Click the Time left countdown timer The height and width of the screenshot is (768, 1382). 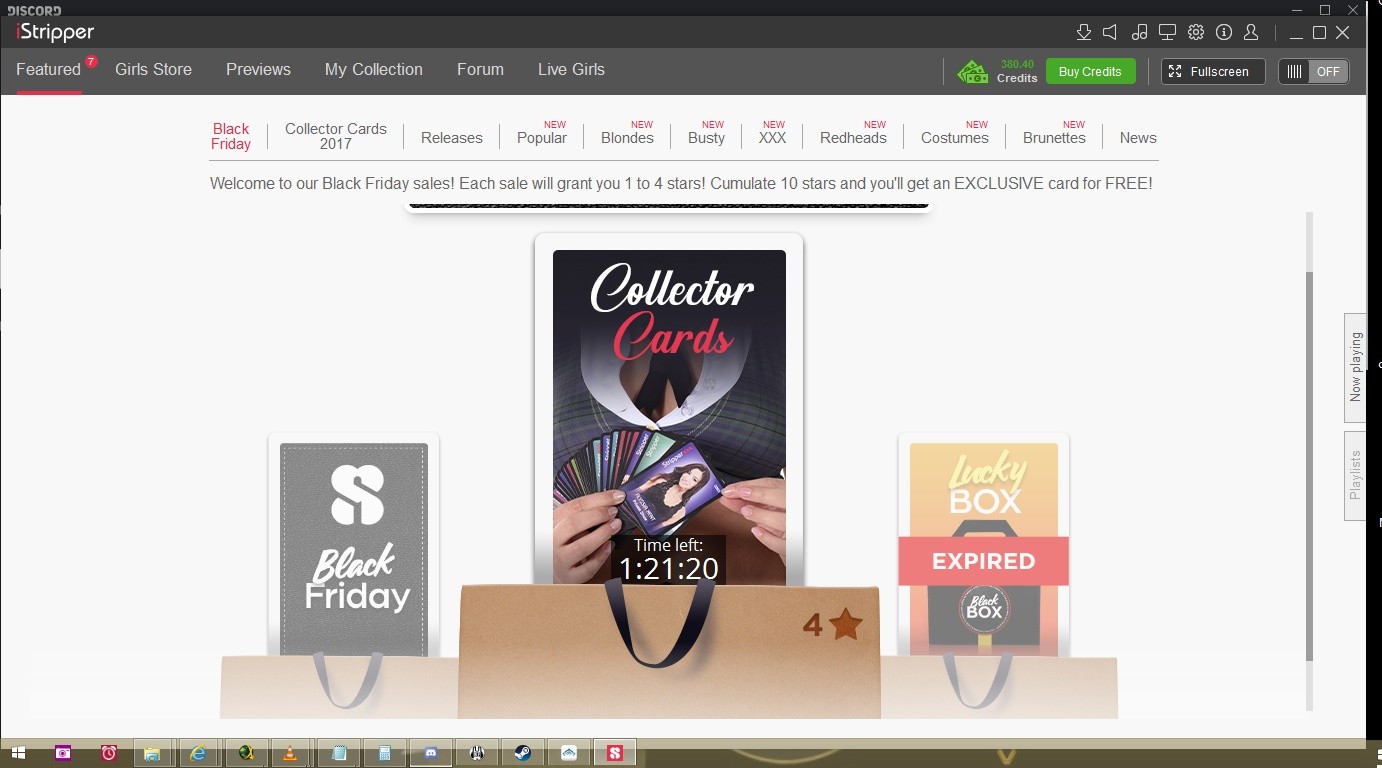(669, 560)
